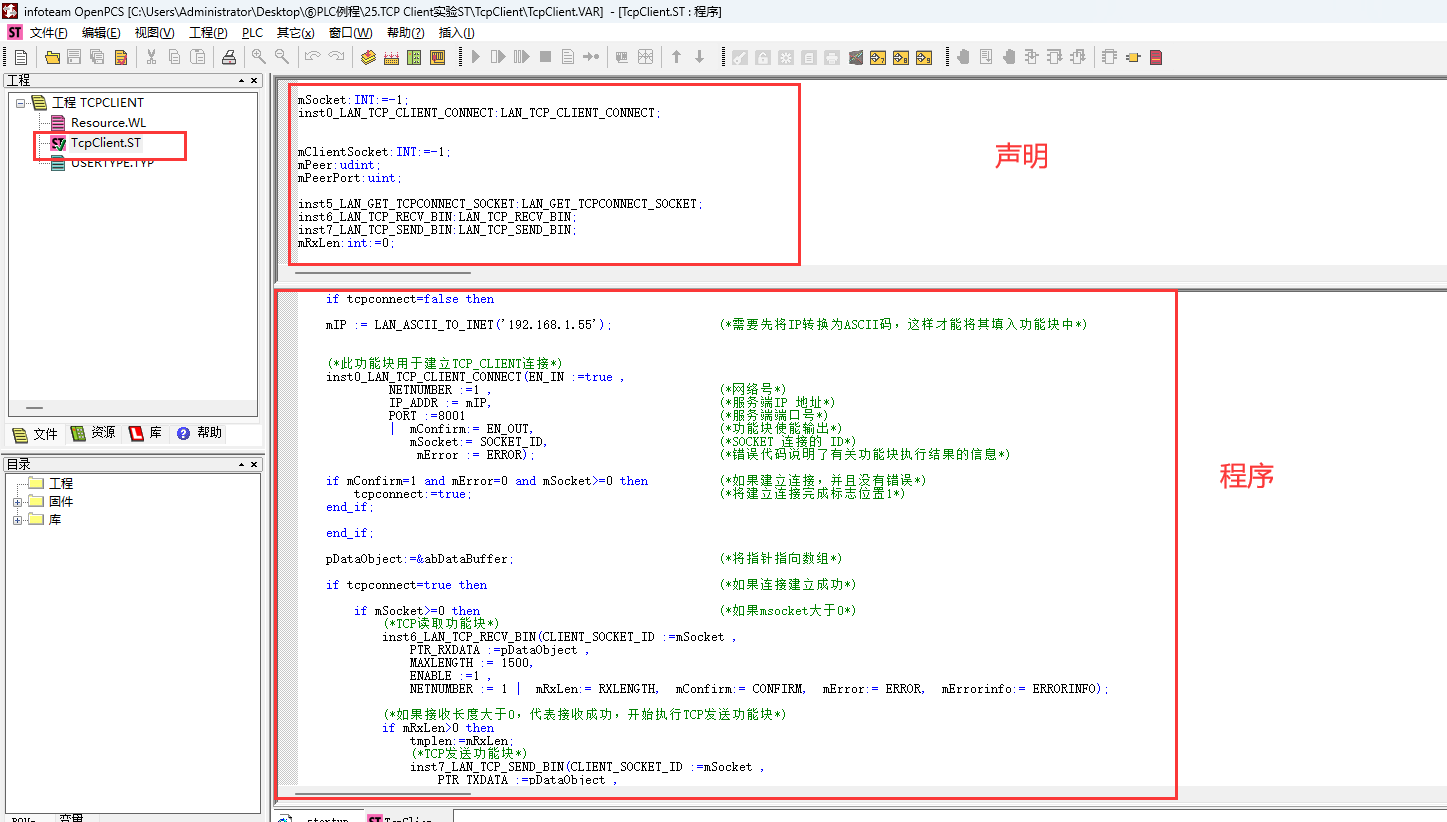Click the open folder toolbar icon

tap(52, 57)
